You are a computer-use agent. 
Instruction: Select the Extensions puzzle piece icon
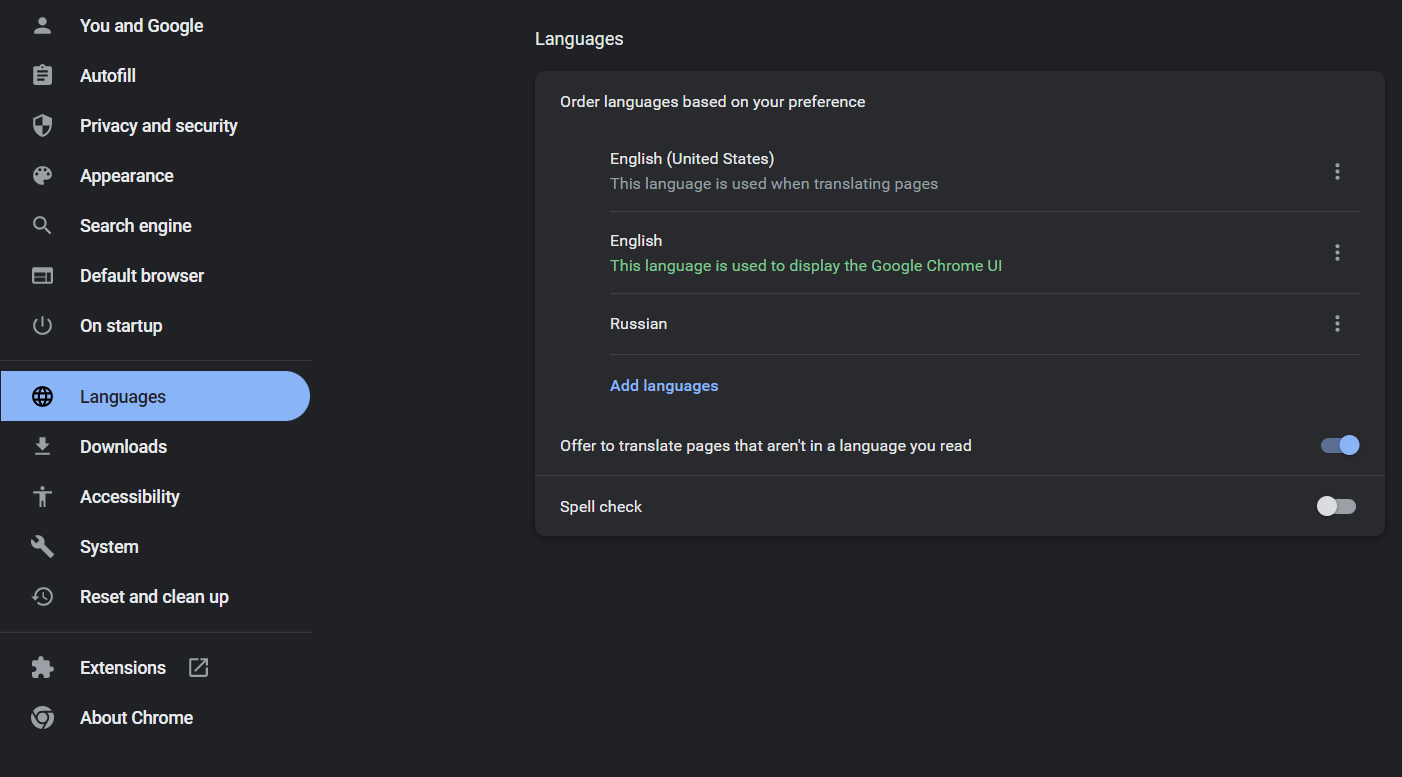42,667
